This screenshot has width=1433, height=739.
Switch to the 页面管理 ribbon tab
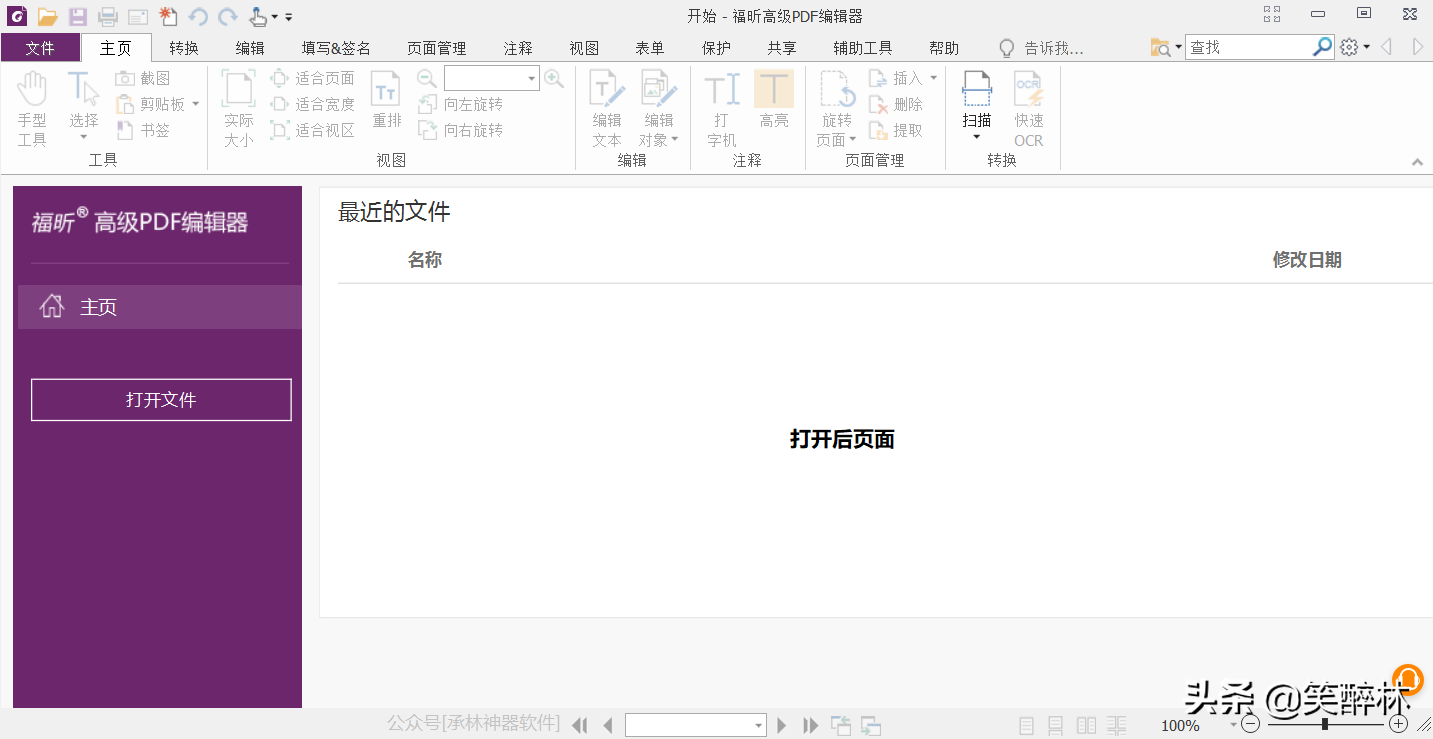pyautogui.click(x=437, y=48)
